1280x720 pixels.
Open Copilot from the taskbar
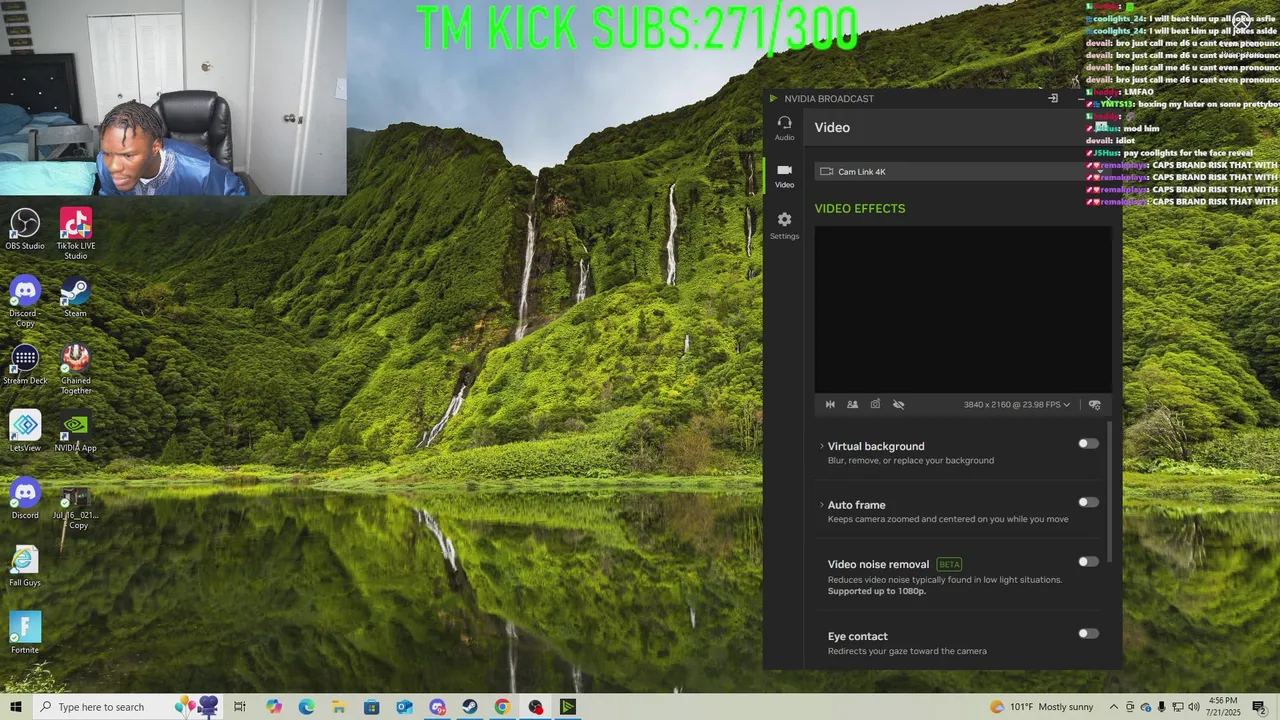pyautogui.click(x=274, y=707)
